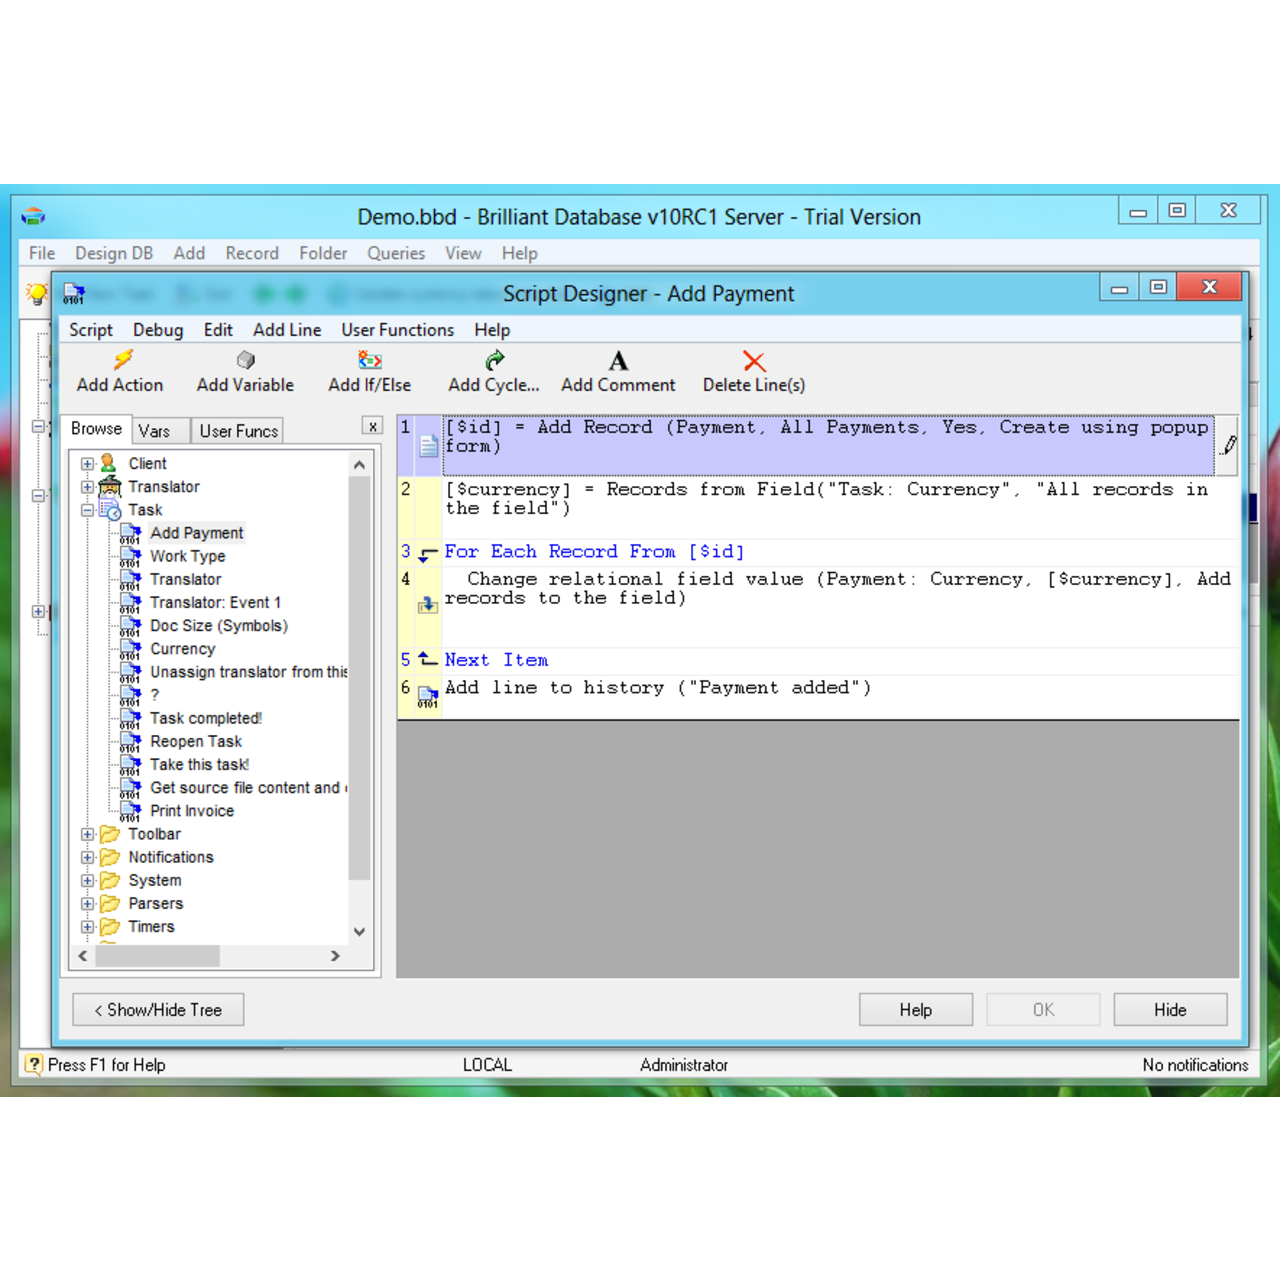Open the Queries menu in the main window
The width and height of the screenshot is (1280, 1280).
click(x=396, y=253)
